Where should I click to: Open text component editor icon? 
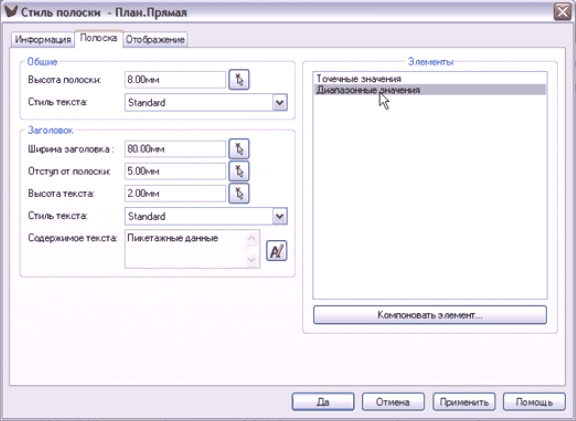[x=276, y=251]
